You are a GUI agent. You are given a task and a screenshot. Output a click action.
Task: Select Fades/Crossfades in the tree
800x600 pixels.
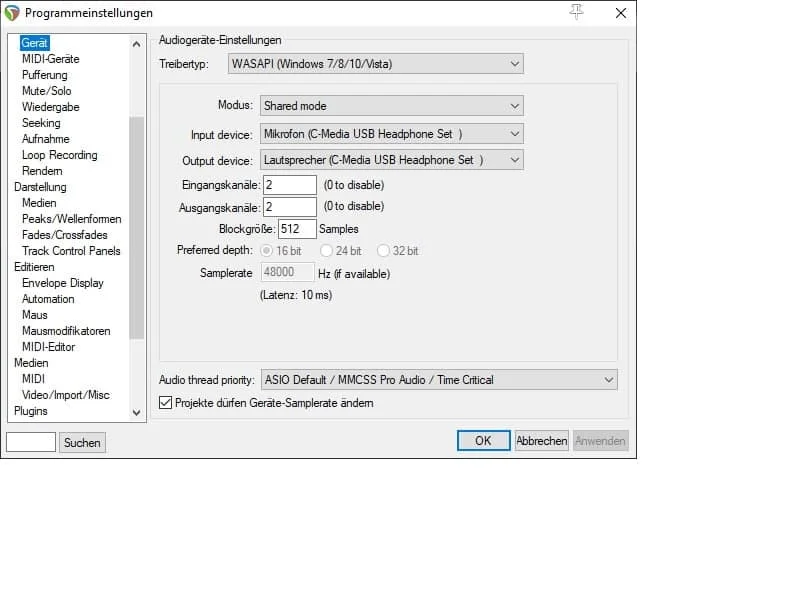65,235
